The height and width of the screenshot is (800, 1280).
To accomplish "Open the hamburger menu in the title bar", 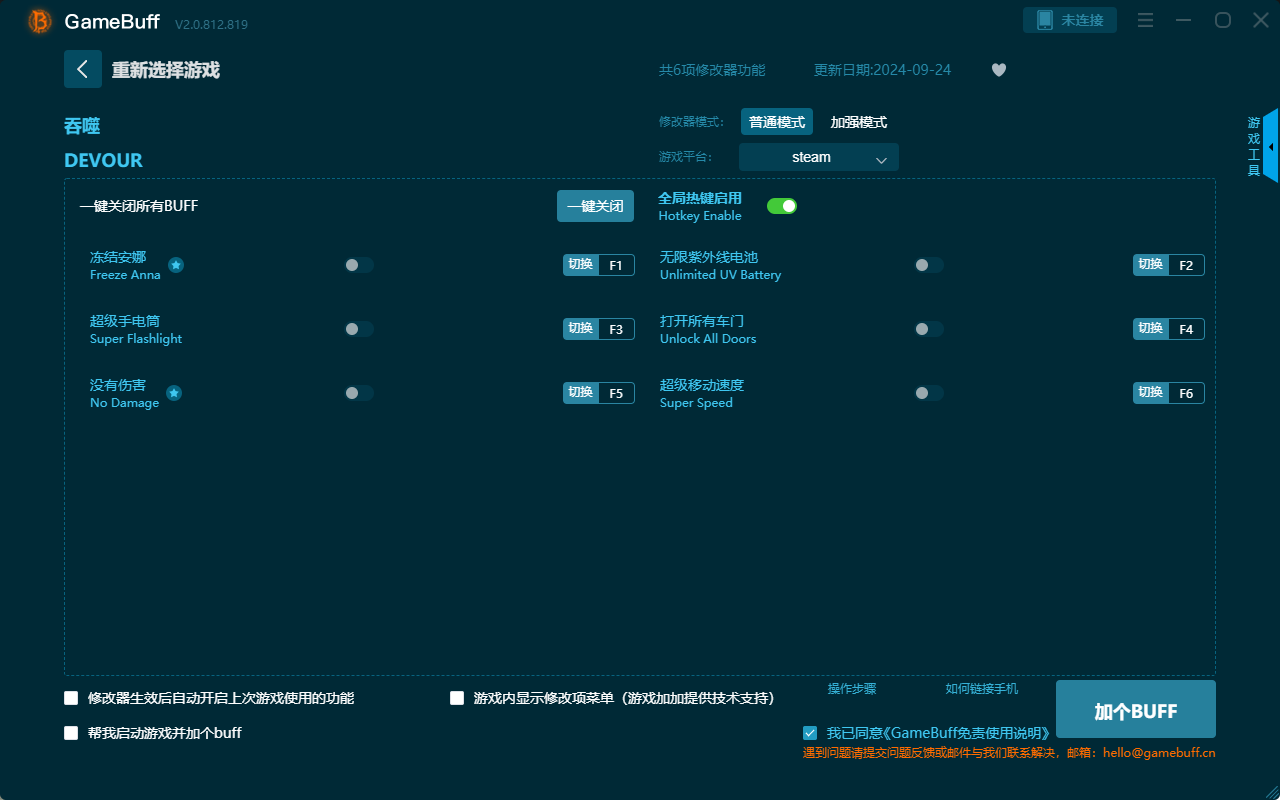I will pyautogui.click(x=1145, y=20).
